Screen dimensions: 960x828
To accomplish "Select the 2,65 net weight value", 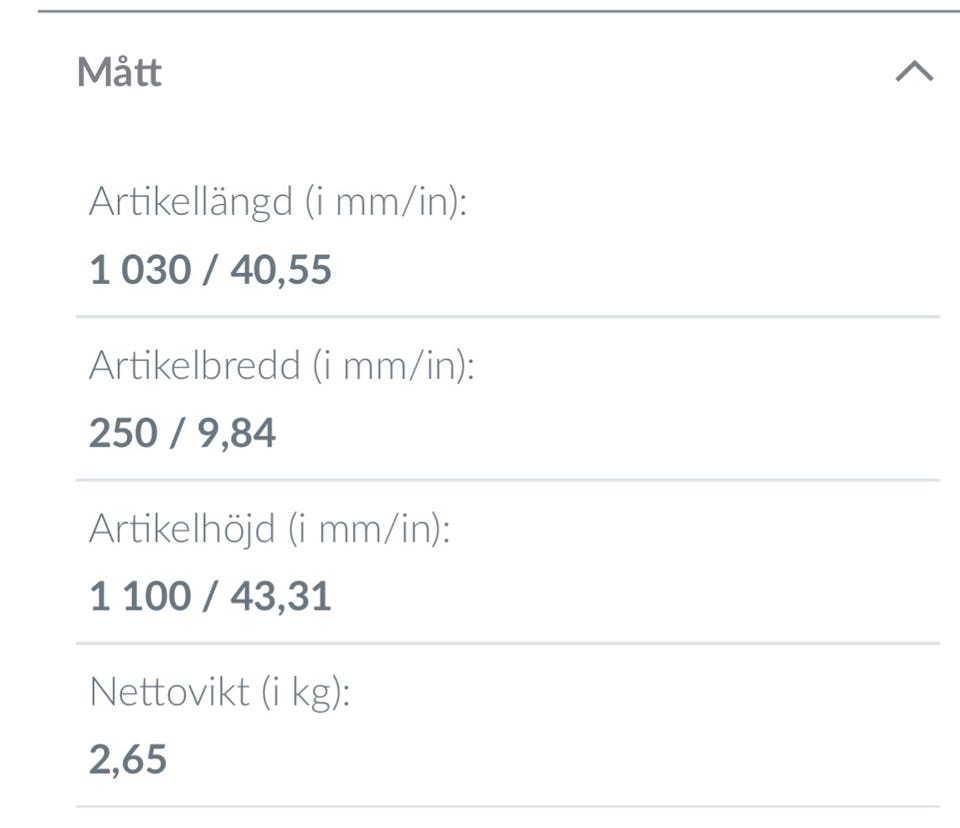I will [128, 759].
